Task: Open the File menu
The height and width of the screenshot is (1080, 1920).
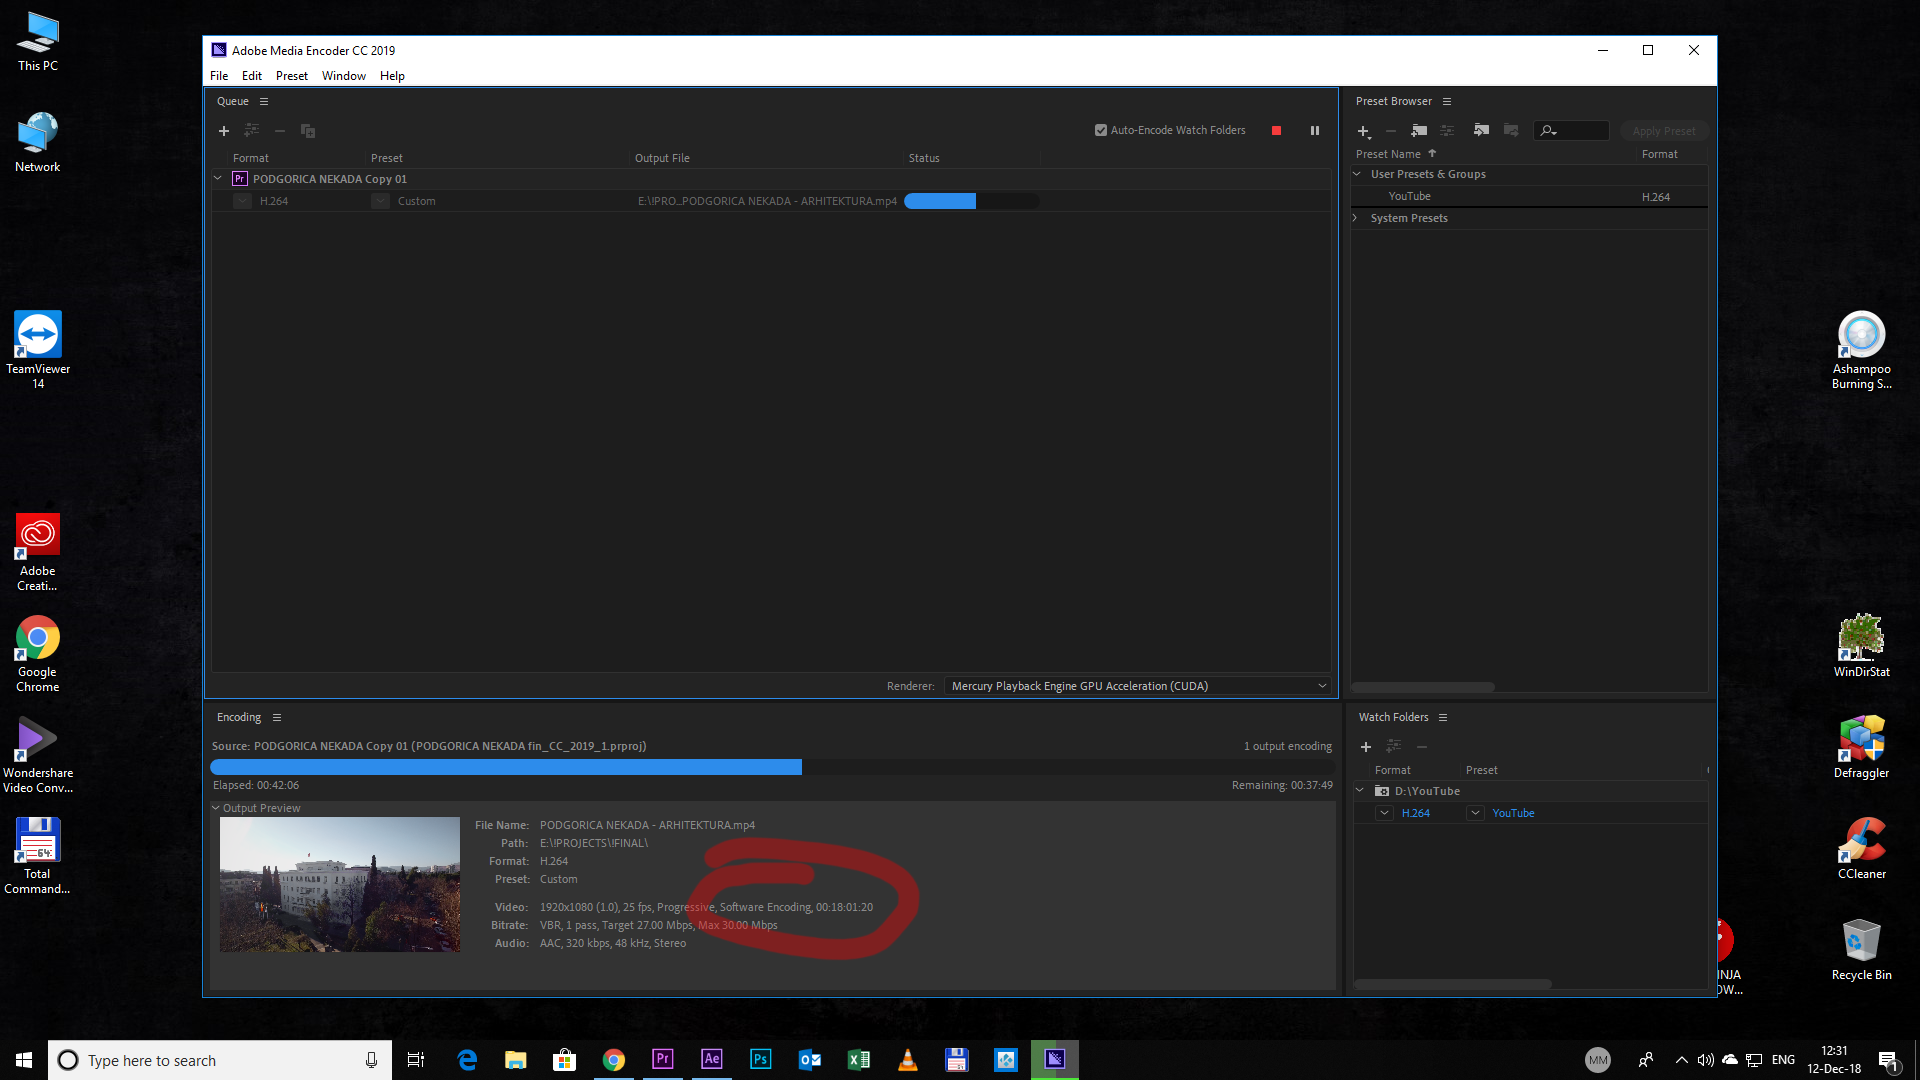Action: tap(219, 76)
